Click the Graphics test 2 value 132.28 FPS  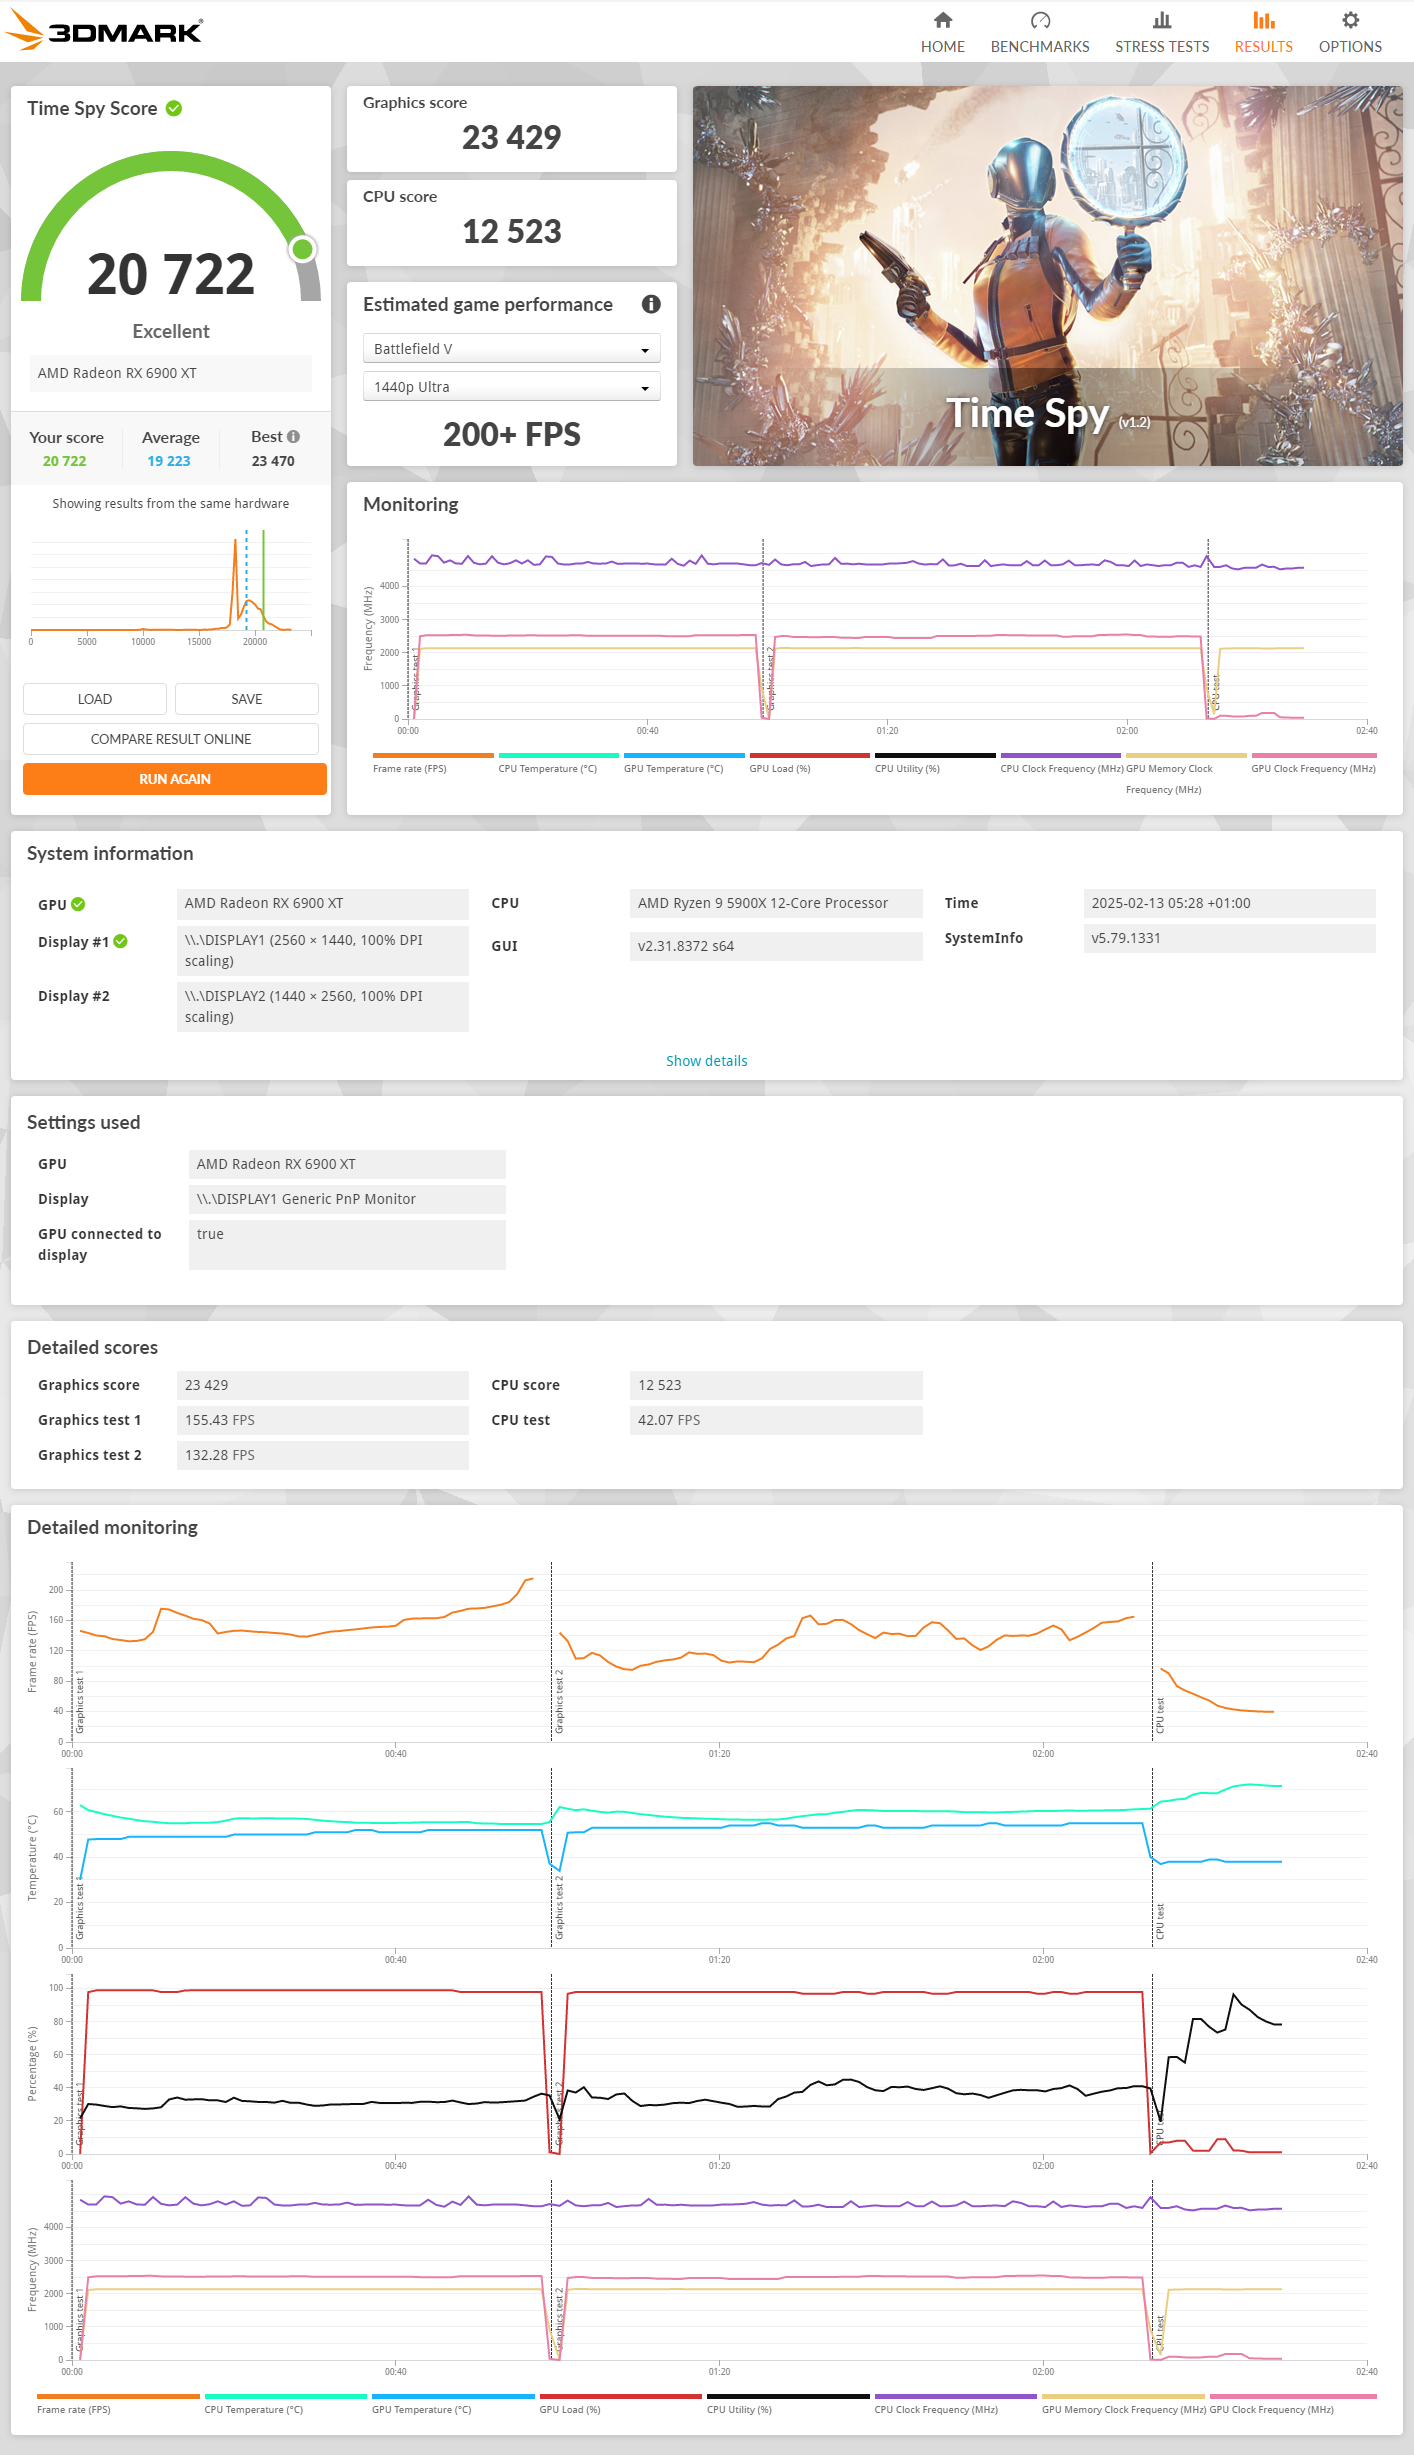coord(323,1455)
